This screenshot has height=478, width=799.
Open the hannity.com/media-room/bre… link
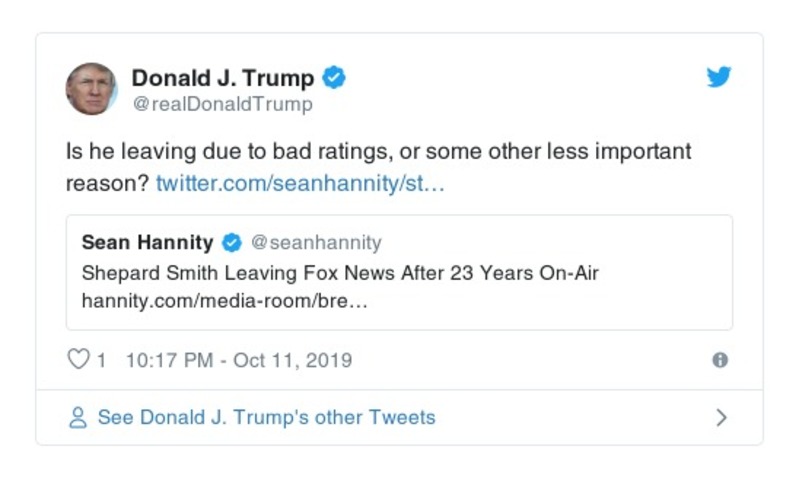pyautogui.click(x=225, y=301)
